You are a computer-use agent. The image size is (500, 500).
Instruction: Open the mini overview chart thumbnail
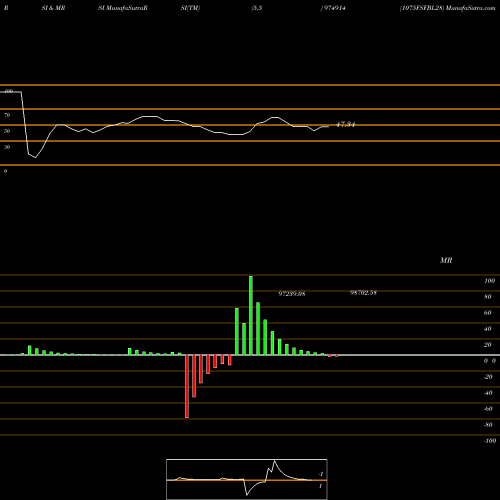[x=247, y=479]
